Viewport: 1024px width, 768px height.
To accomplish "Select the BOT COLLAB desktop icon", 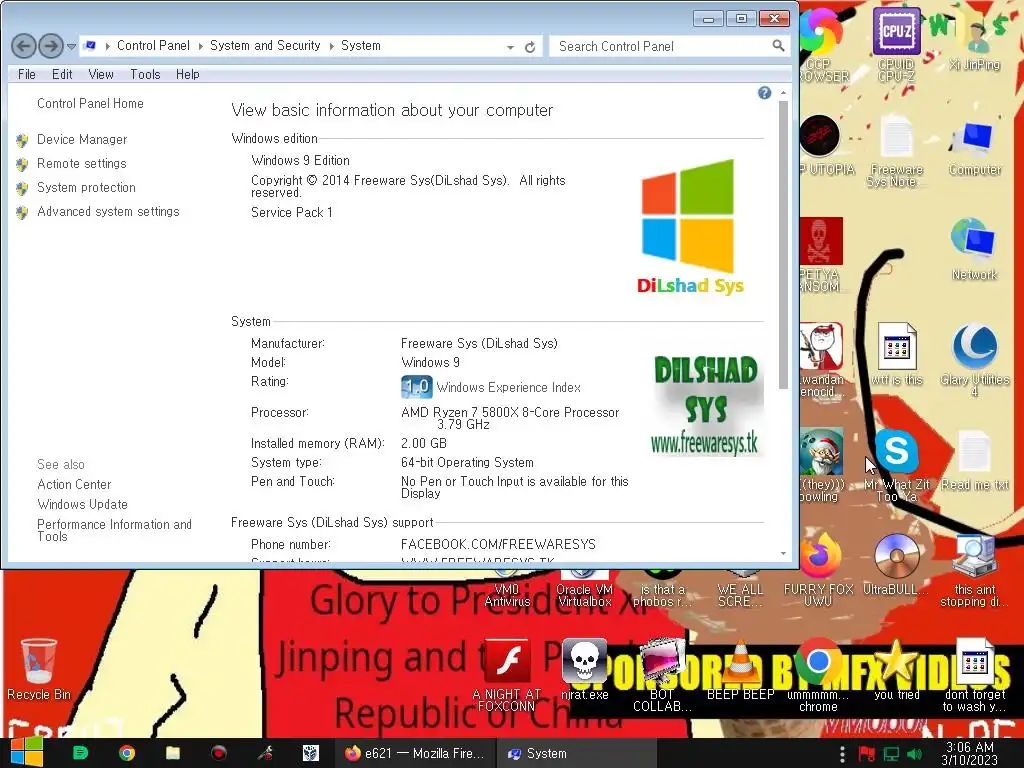I will [662, 675].
